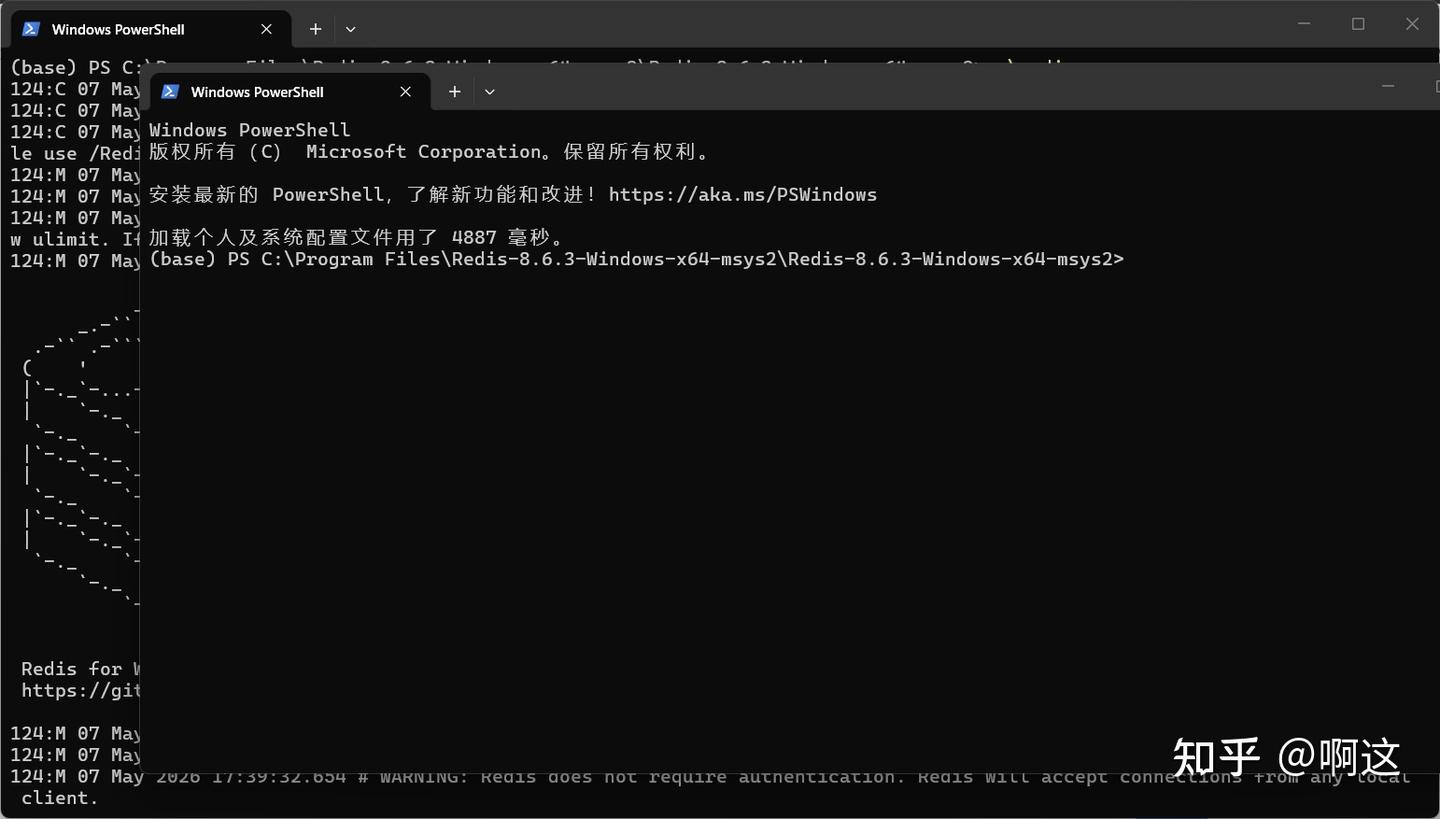Click PowerShell icon on front window tab

tap(170, 91)
